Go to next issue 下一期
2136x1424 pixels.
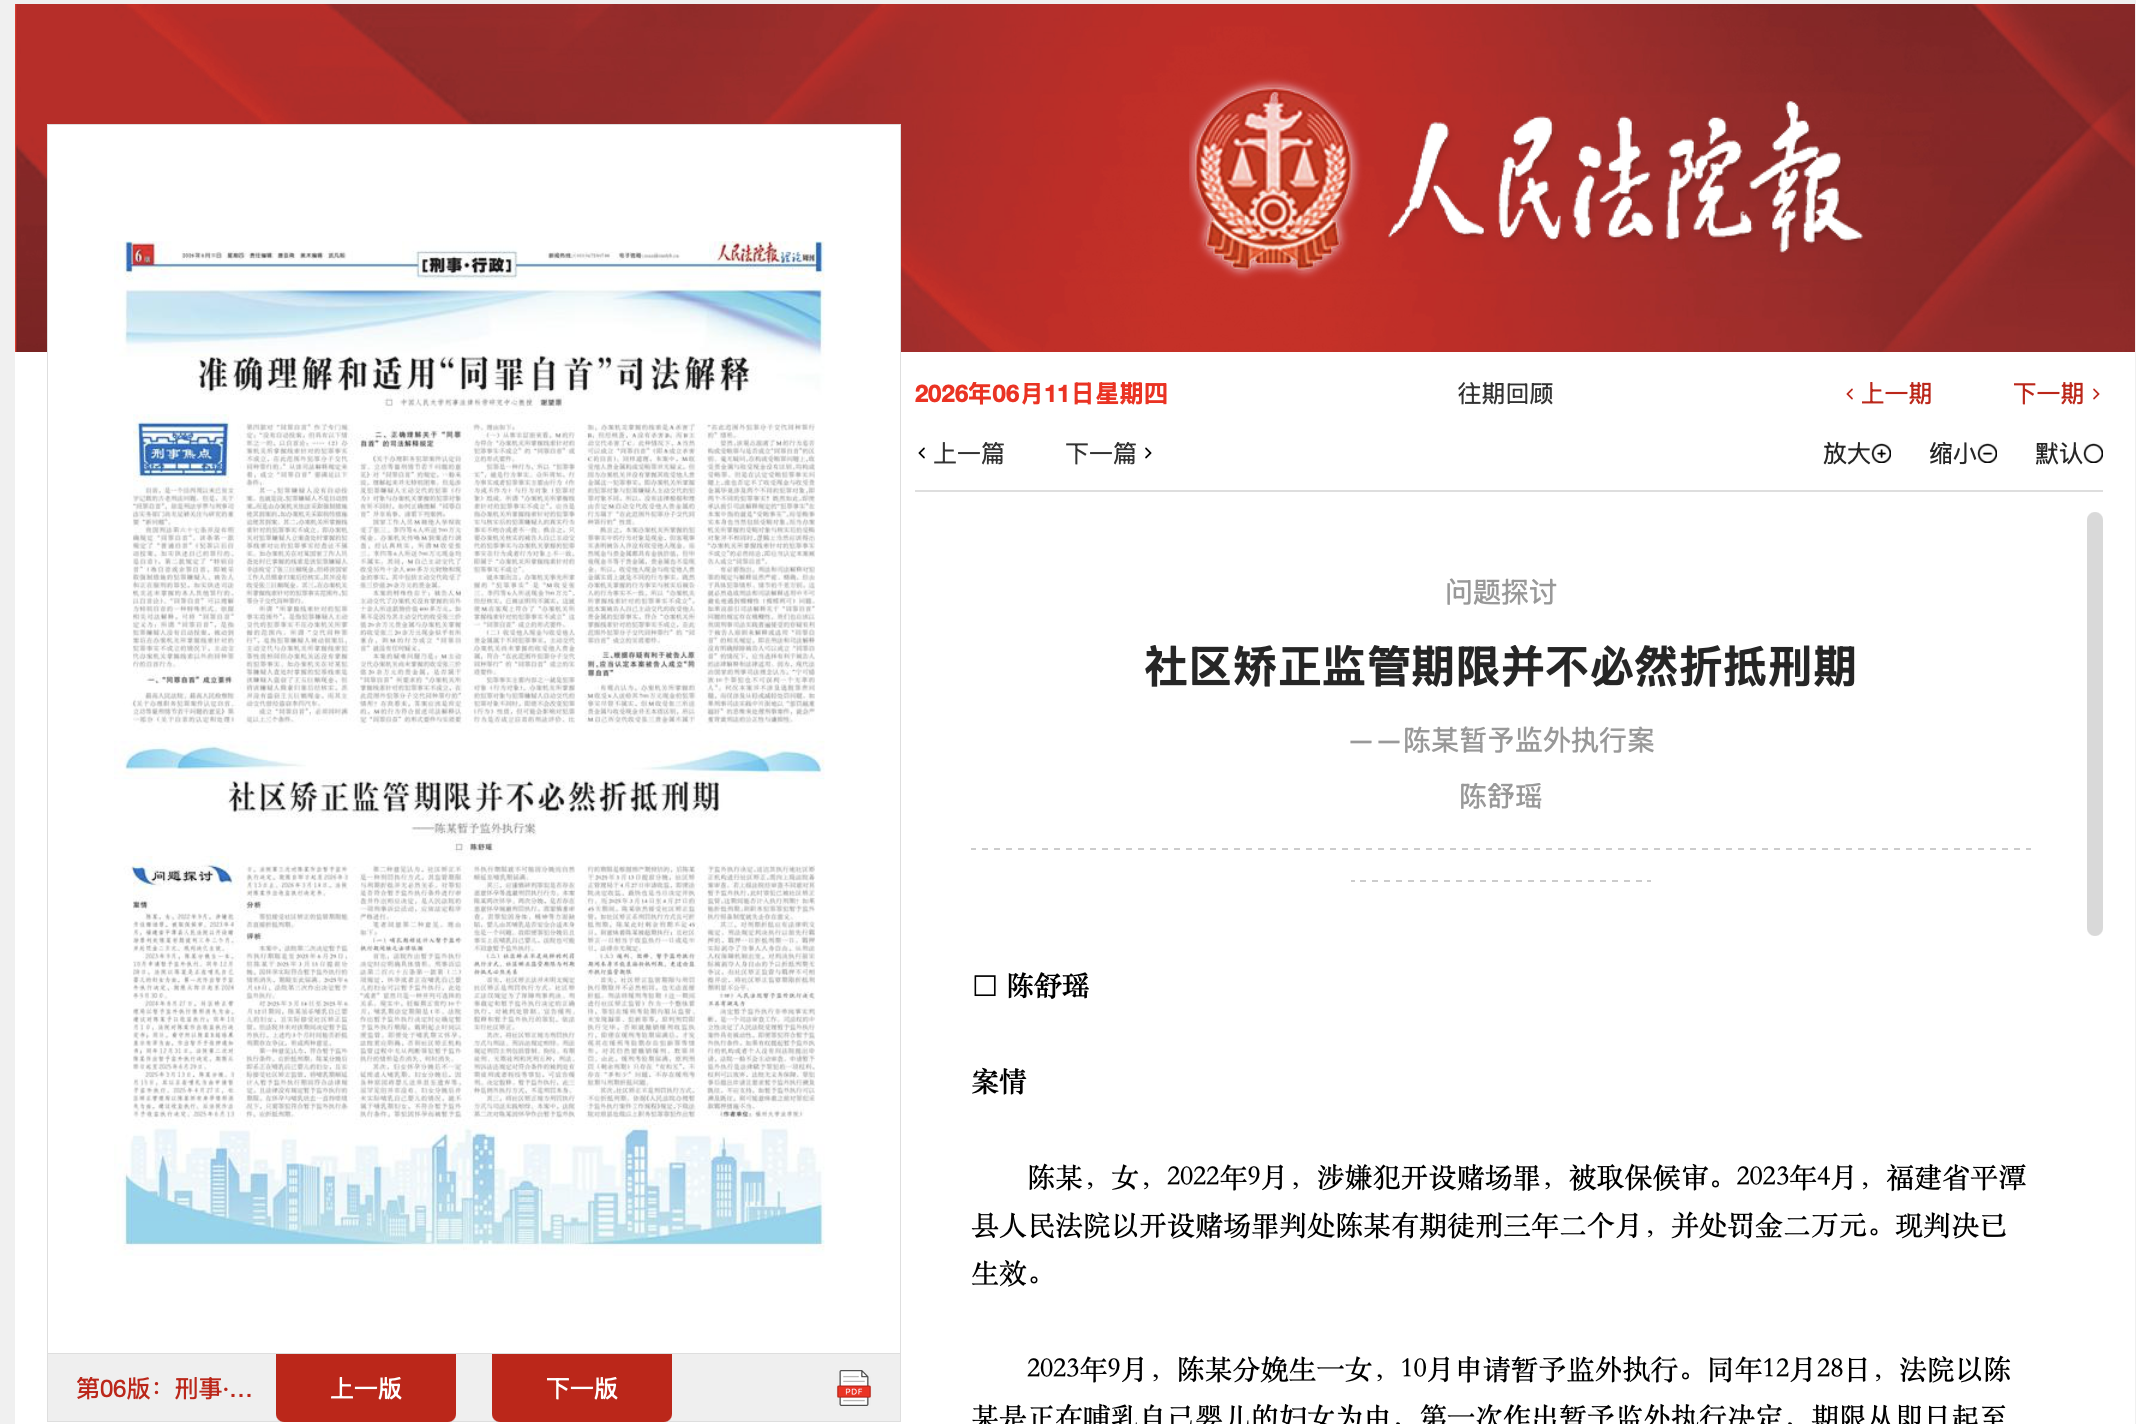click(x=2057, y=393)
